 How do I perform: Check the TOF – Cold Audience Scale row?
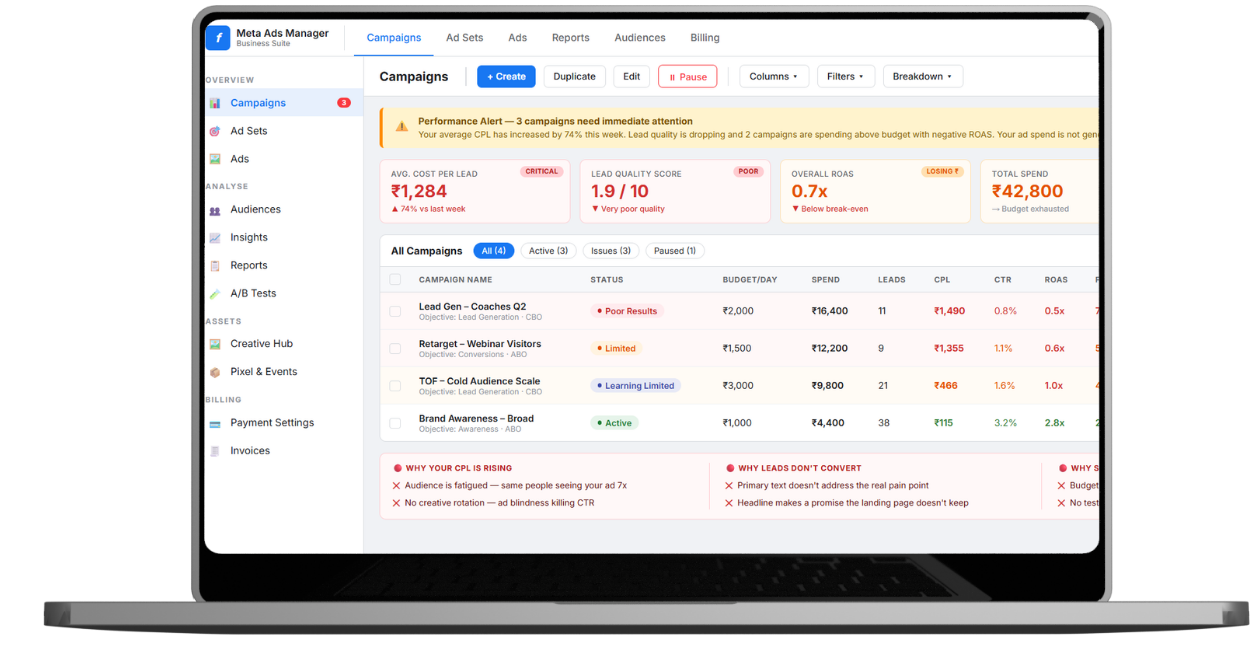click(x=395, y=385)
